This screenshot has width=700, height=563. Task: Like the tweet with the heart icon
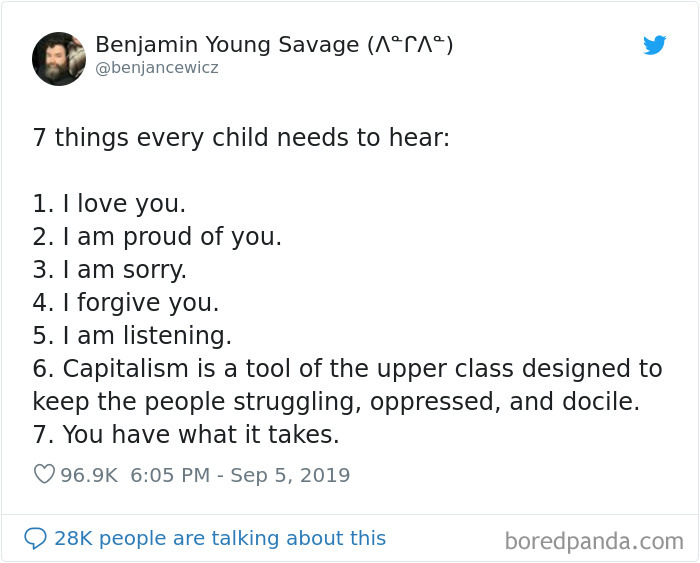coord(44,474)
